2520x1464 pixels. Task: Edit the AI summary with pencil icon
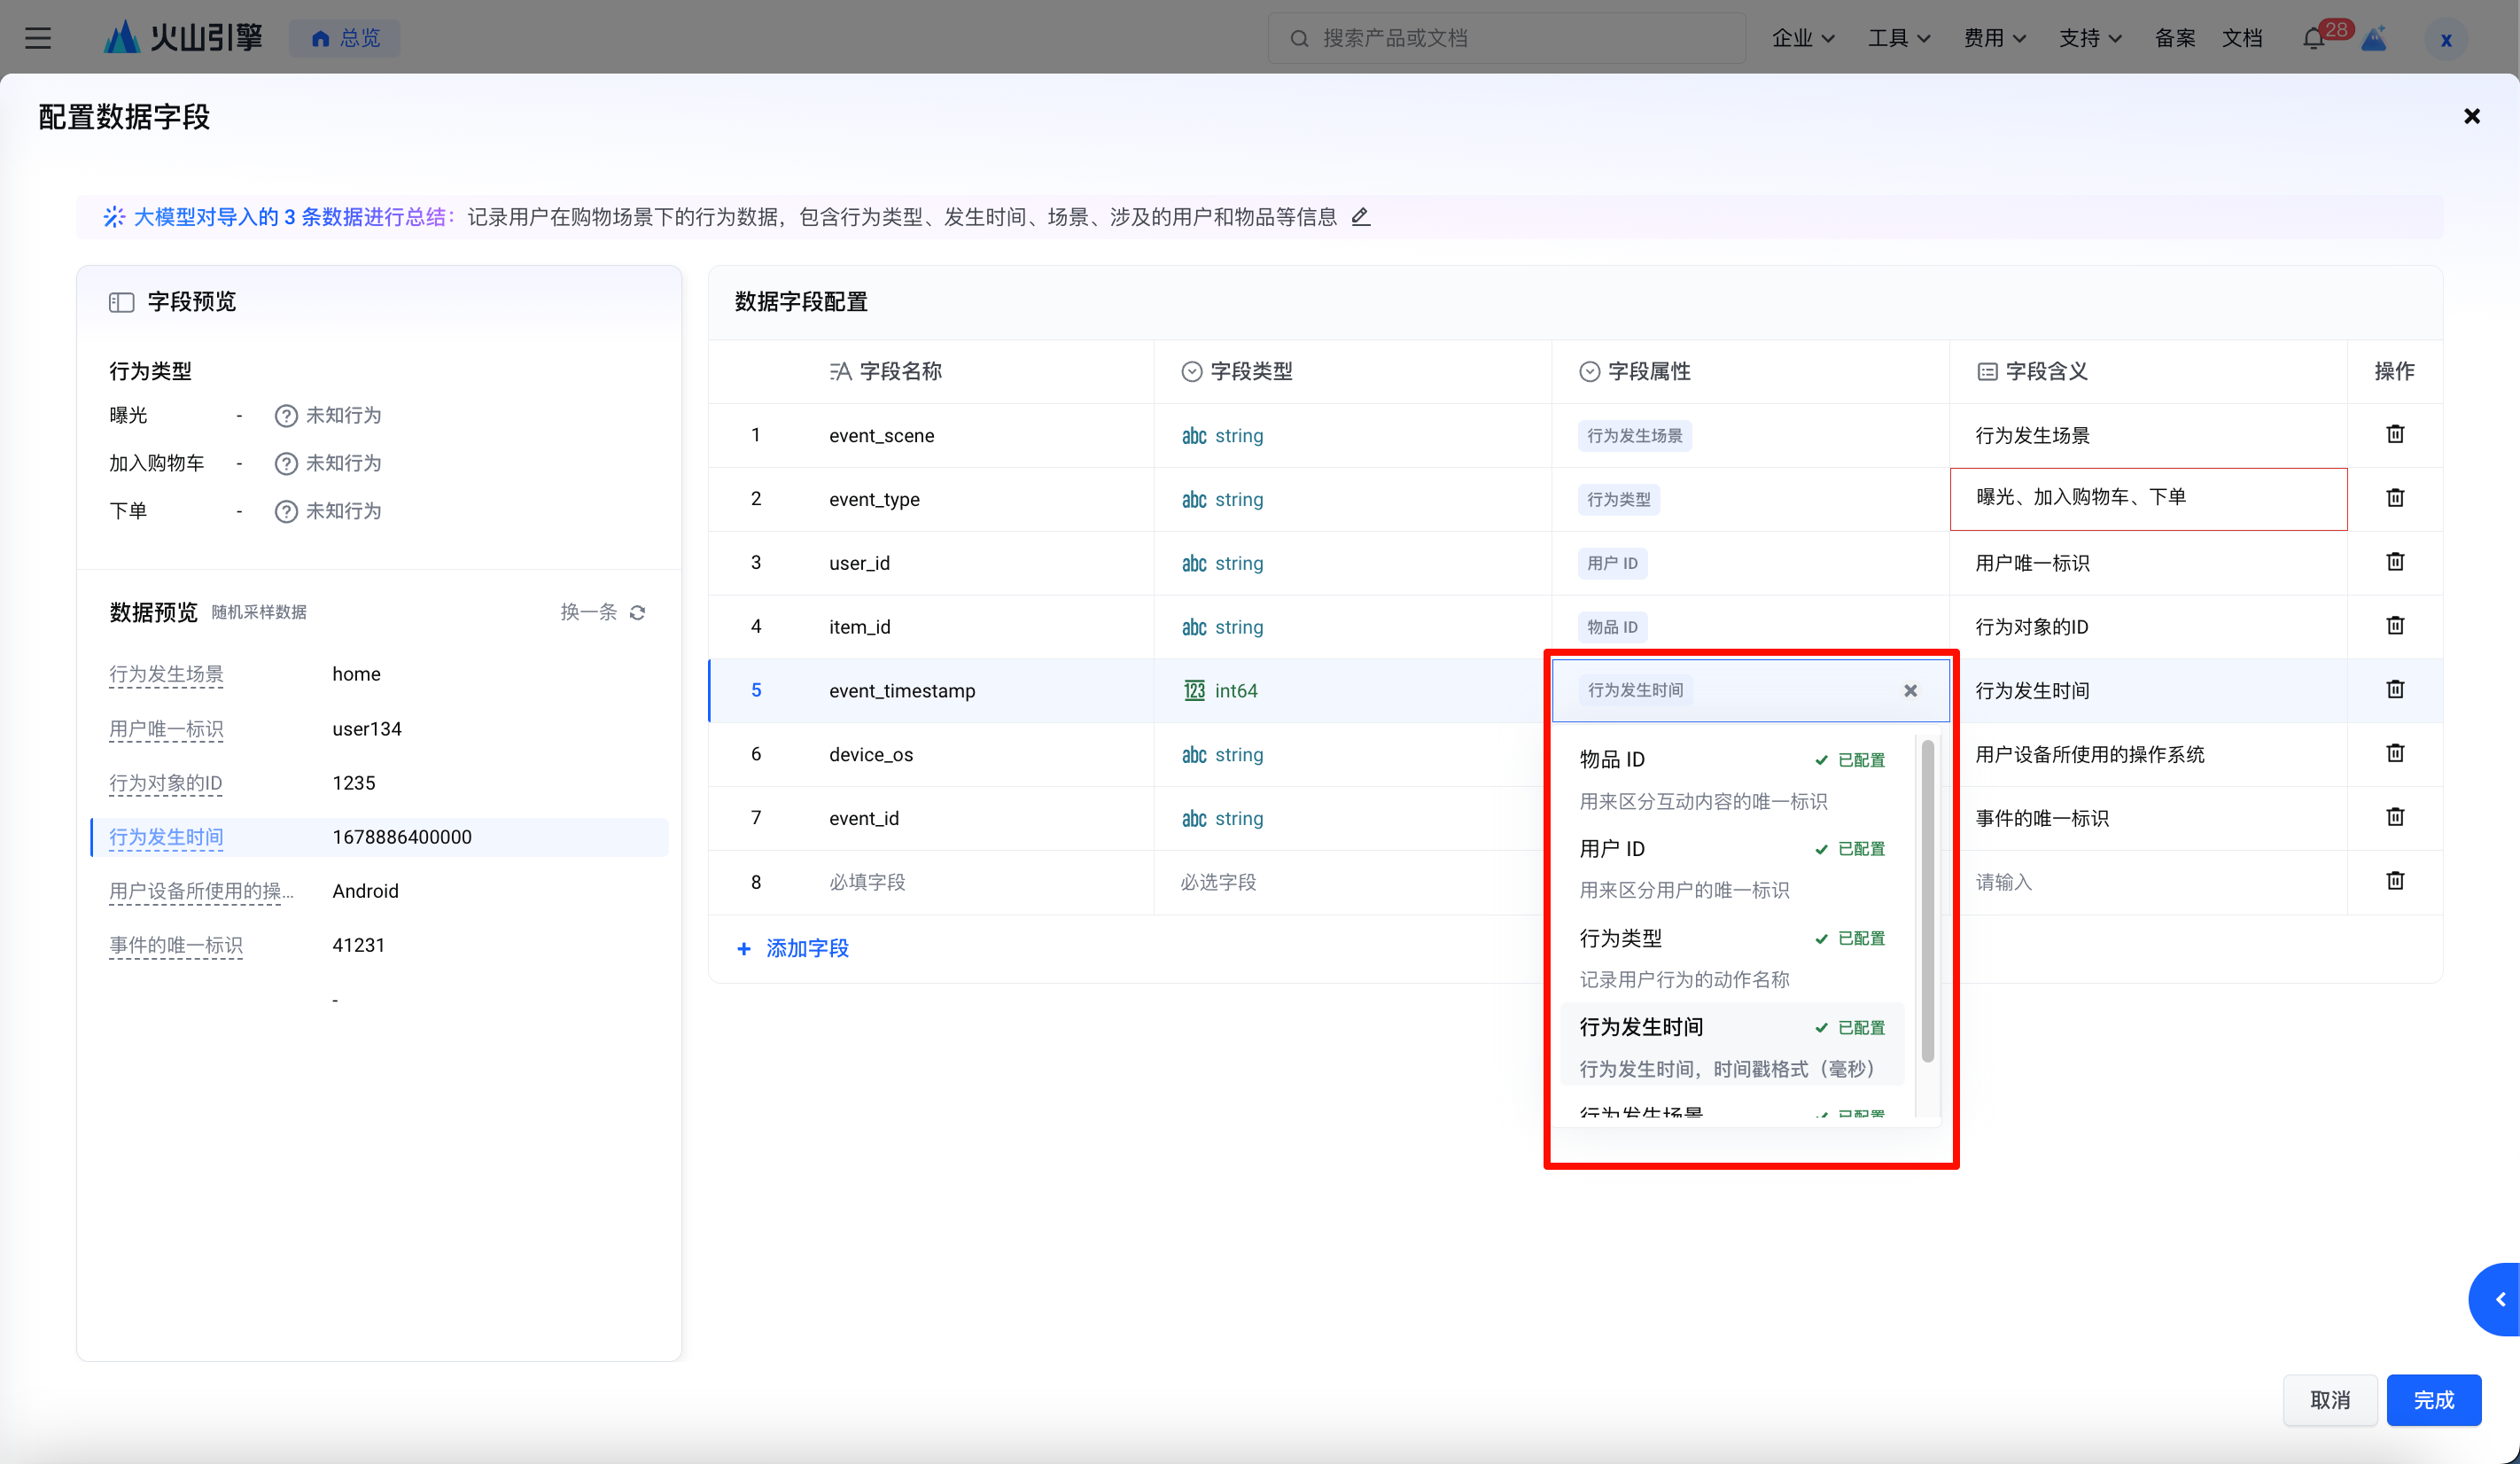(x=1360, y=216)
